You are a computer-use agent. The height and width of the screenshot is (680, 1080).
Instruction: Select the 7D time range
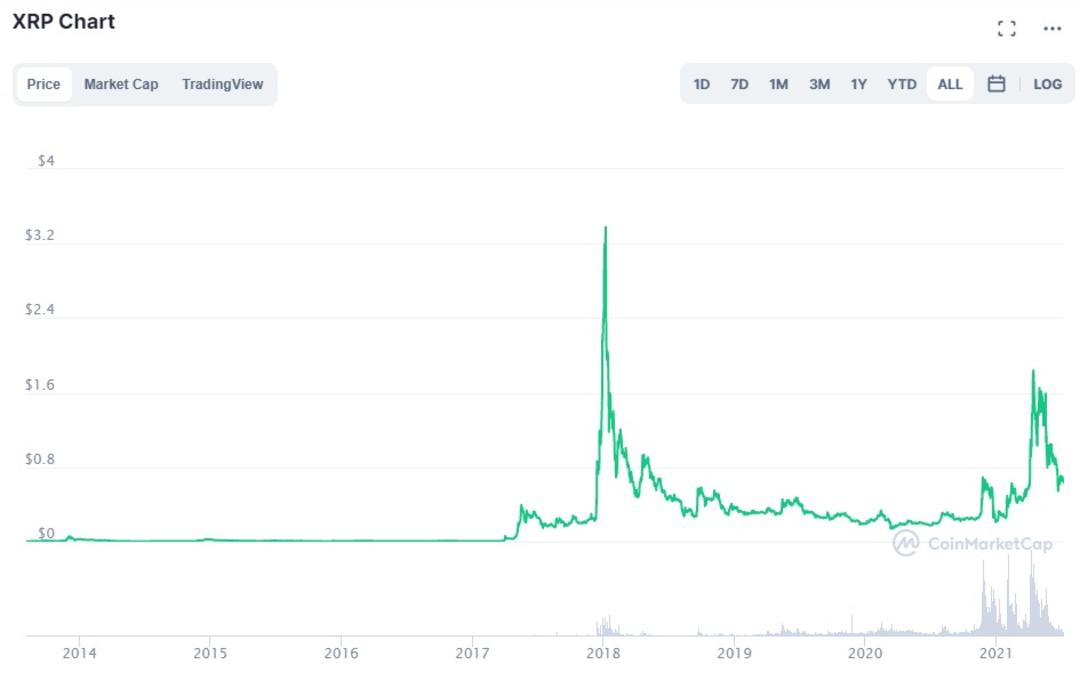(739, 84)
